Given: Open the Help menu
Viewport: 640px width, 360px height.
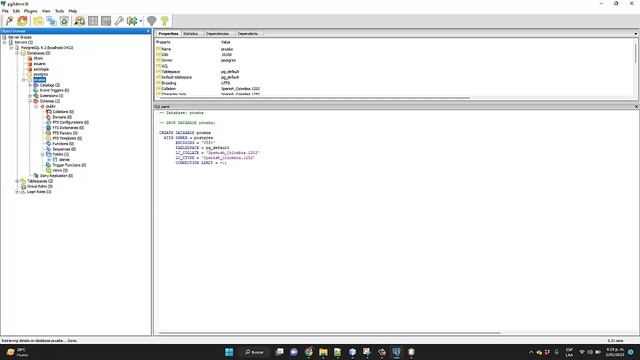Looking at the screenshot, I should [73, 11].
